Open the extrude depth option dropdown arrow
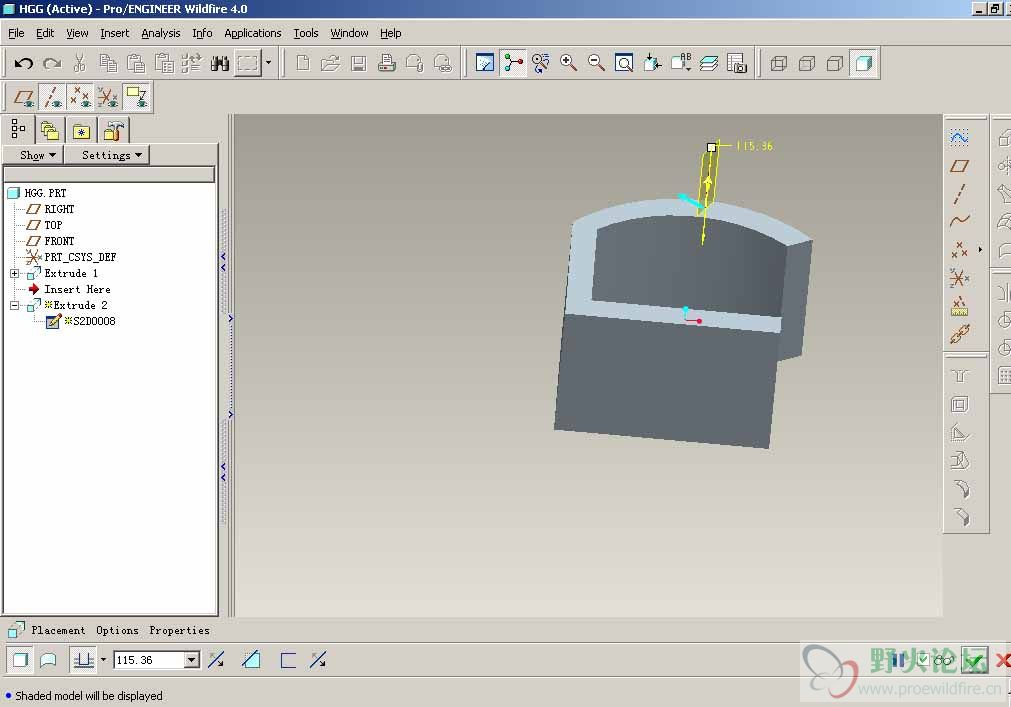Image resolution: width=1011 pixels, height=707 pixels. click(103, 660)
